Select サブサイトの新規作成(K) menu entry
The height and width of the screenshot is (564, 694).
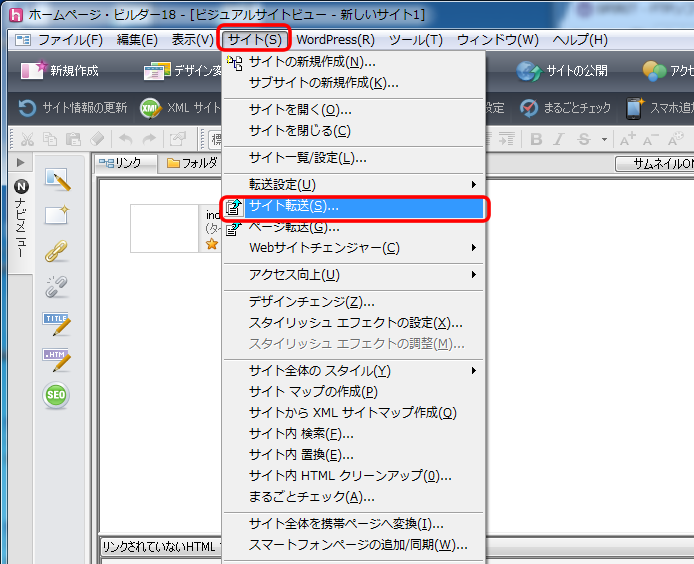[x=353, y=83]
